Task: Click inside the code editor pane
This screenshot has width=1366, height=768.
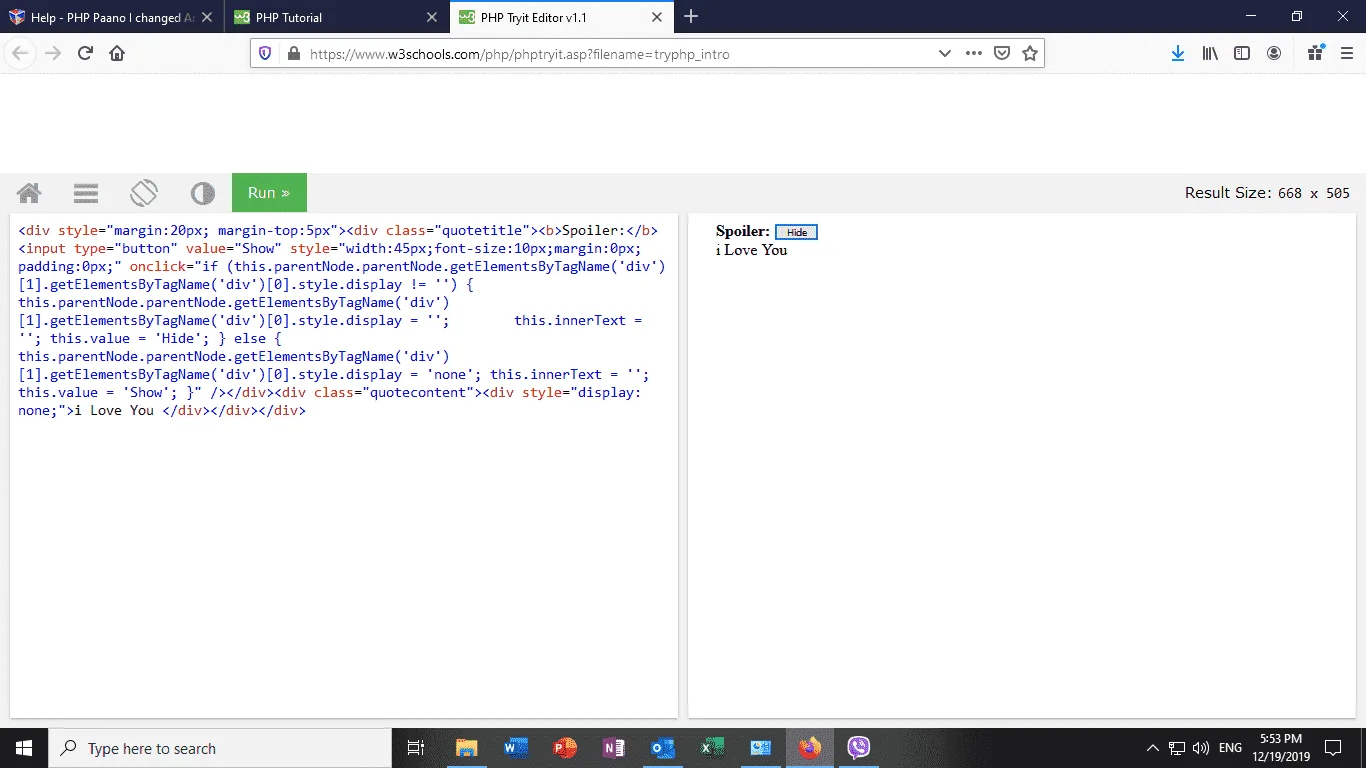Action: point(344,465)
